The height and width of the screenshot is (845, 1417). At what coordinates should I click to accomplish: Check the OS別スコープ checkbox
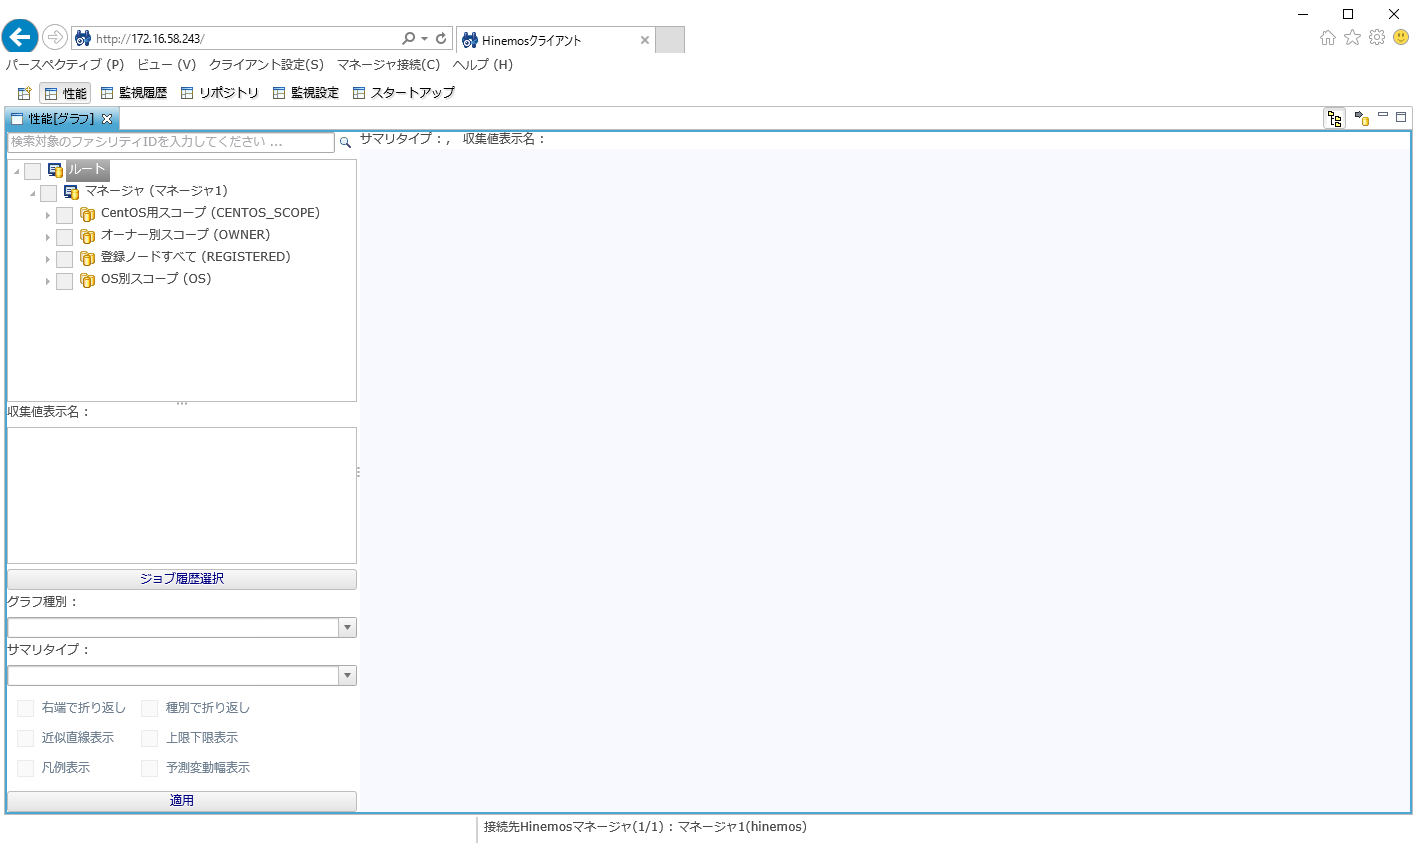65,280
